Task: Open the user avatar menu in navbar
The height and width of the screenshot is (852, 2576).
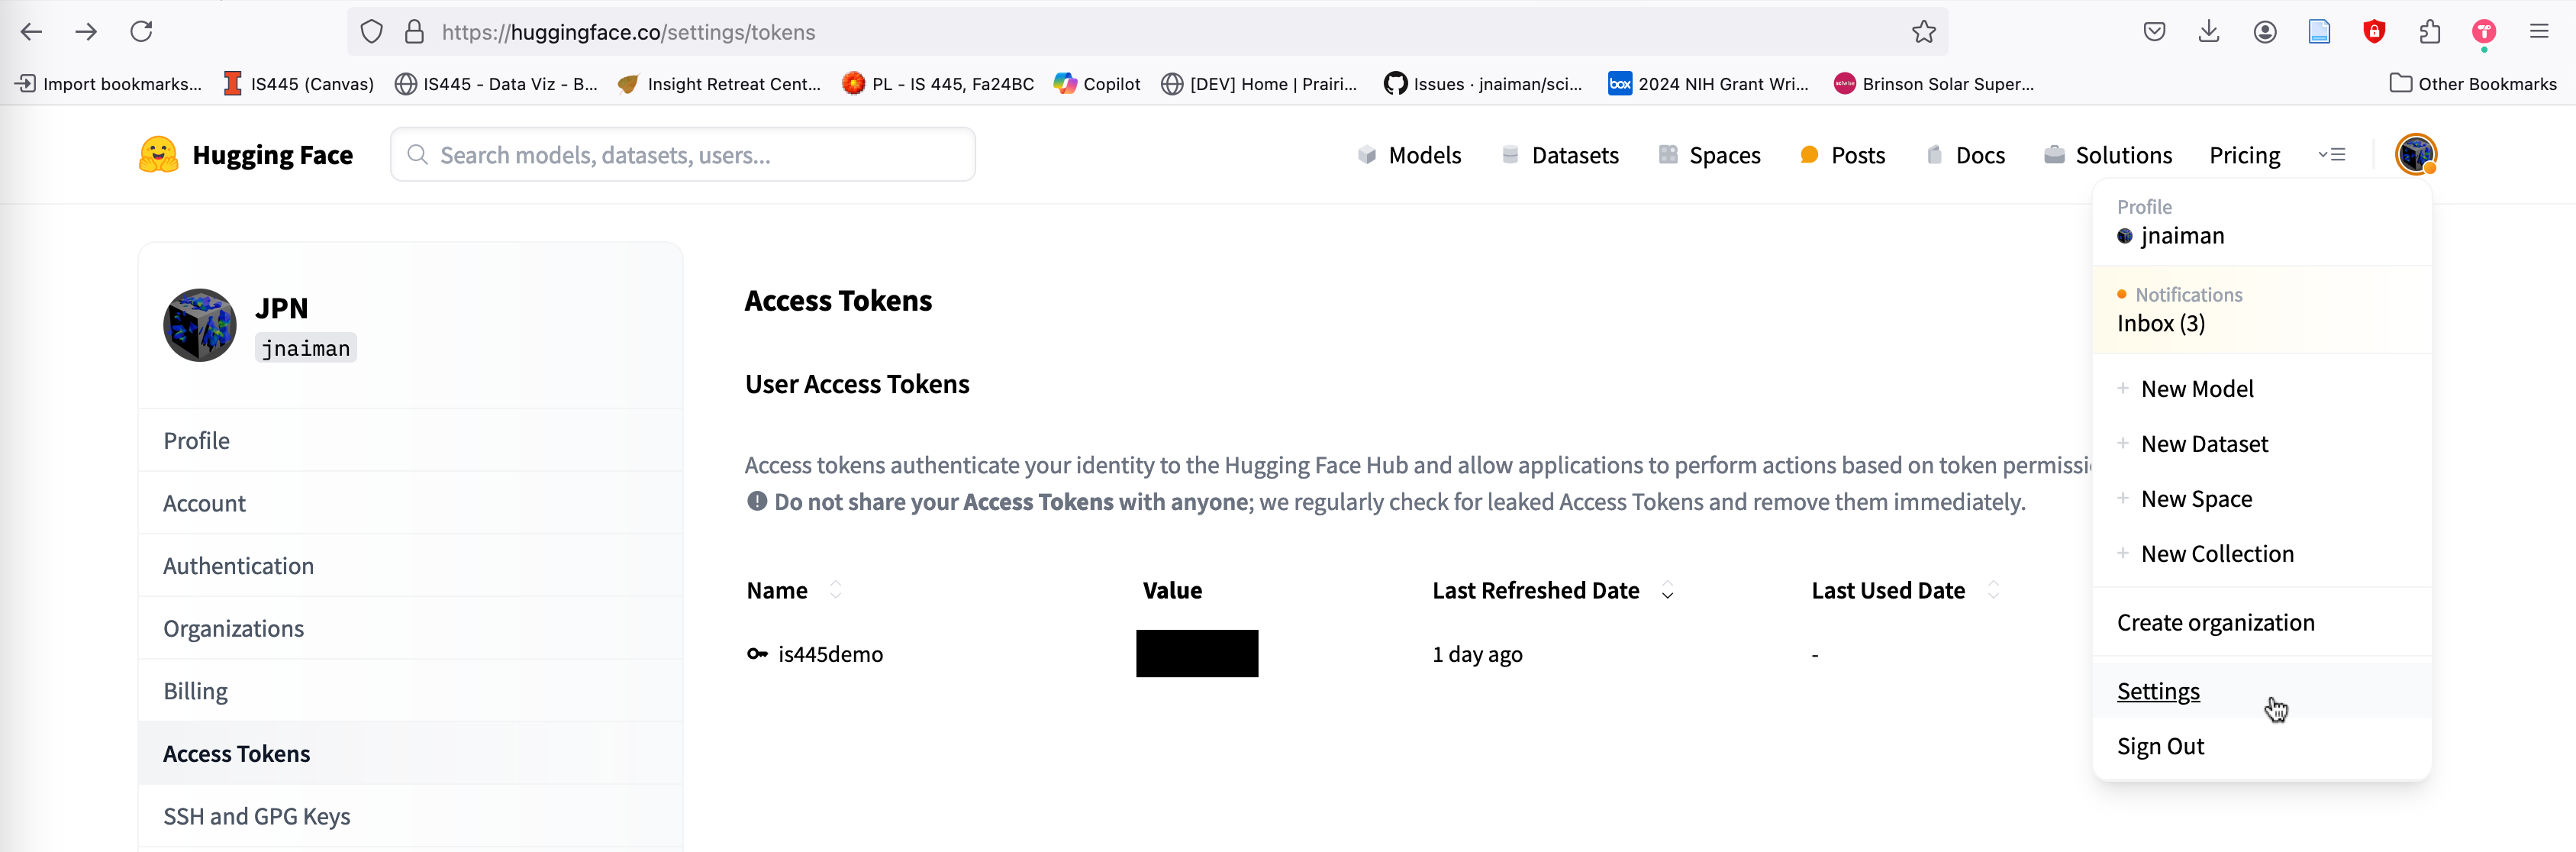Action: 2415,155
